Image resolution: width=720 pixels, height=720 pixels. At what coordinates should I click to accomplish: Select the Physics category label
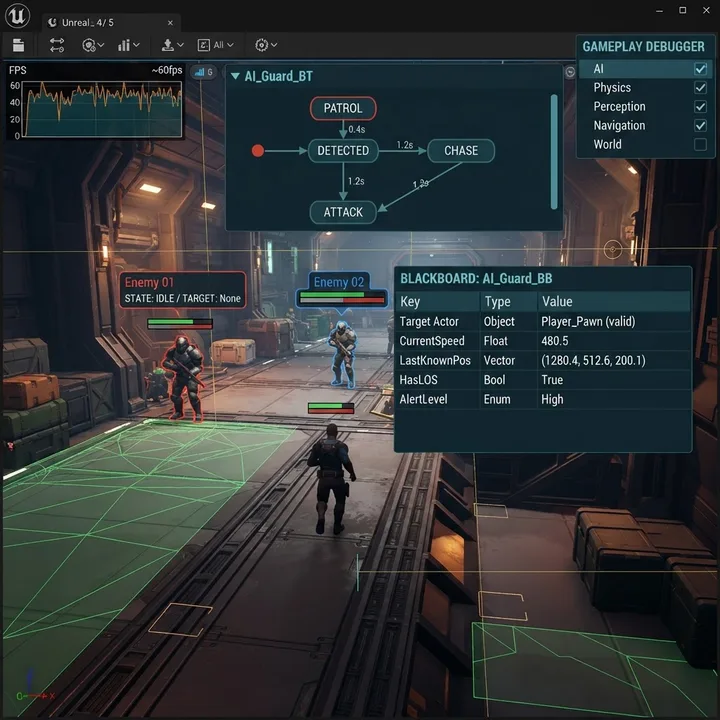(612, 88)
